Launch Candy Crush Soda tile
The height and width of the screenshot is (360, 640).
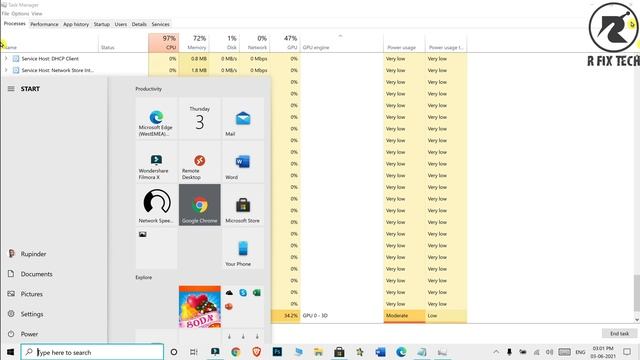200,307
